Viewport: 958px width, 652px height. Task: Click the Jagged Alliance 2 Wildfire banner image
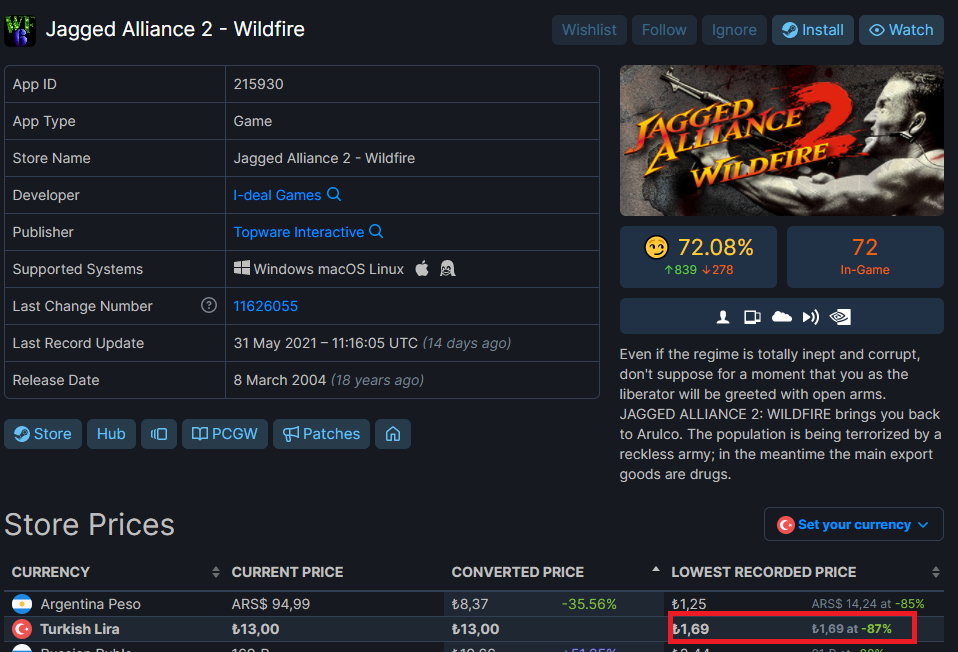[x=781, y=141]
